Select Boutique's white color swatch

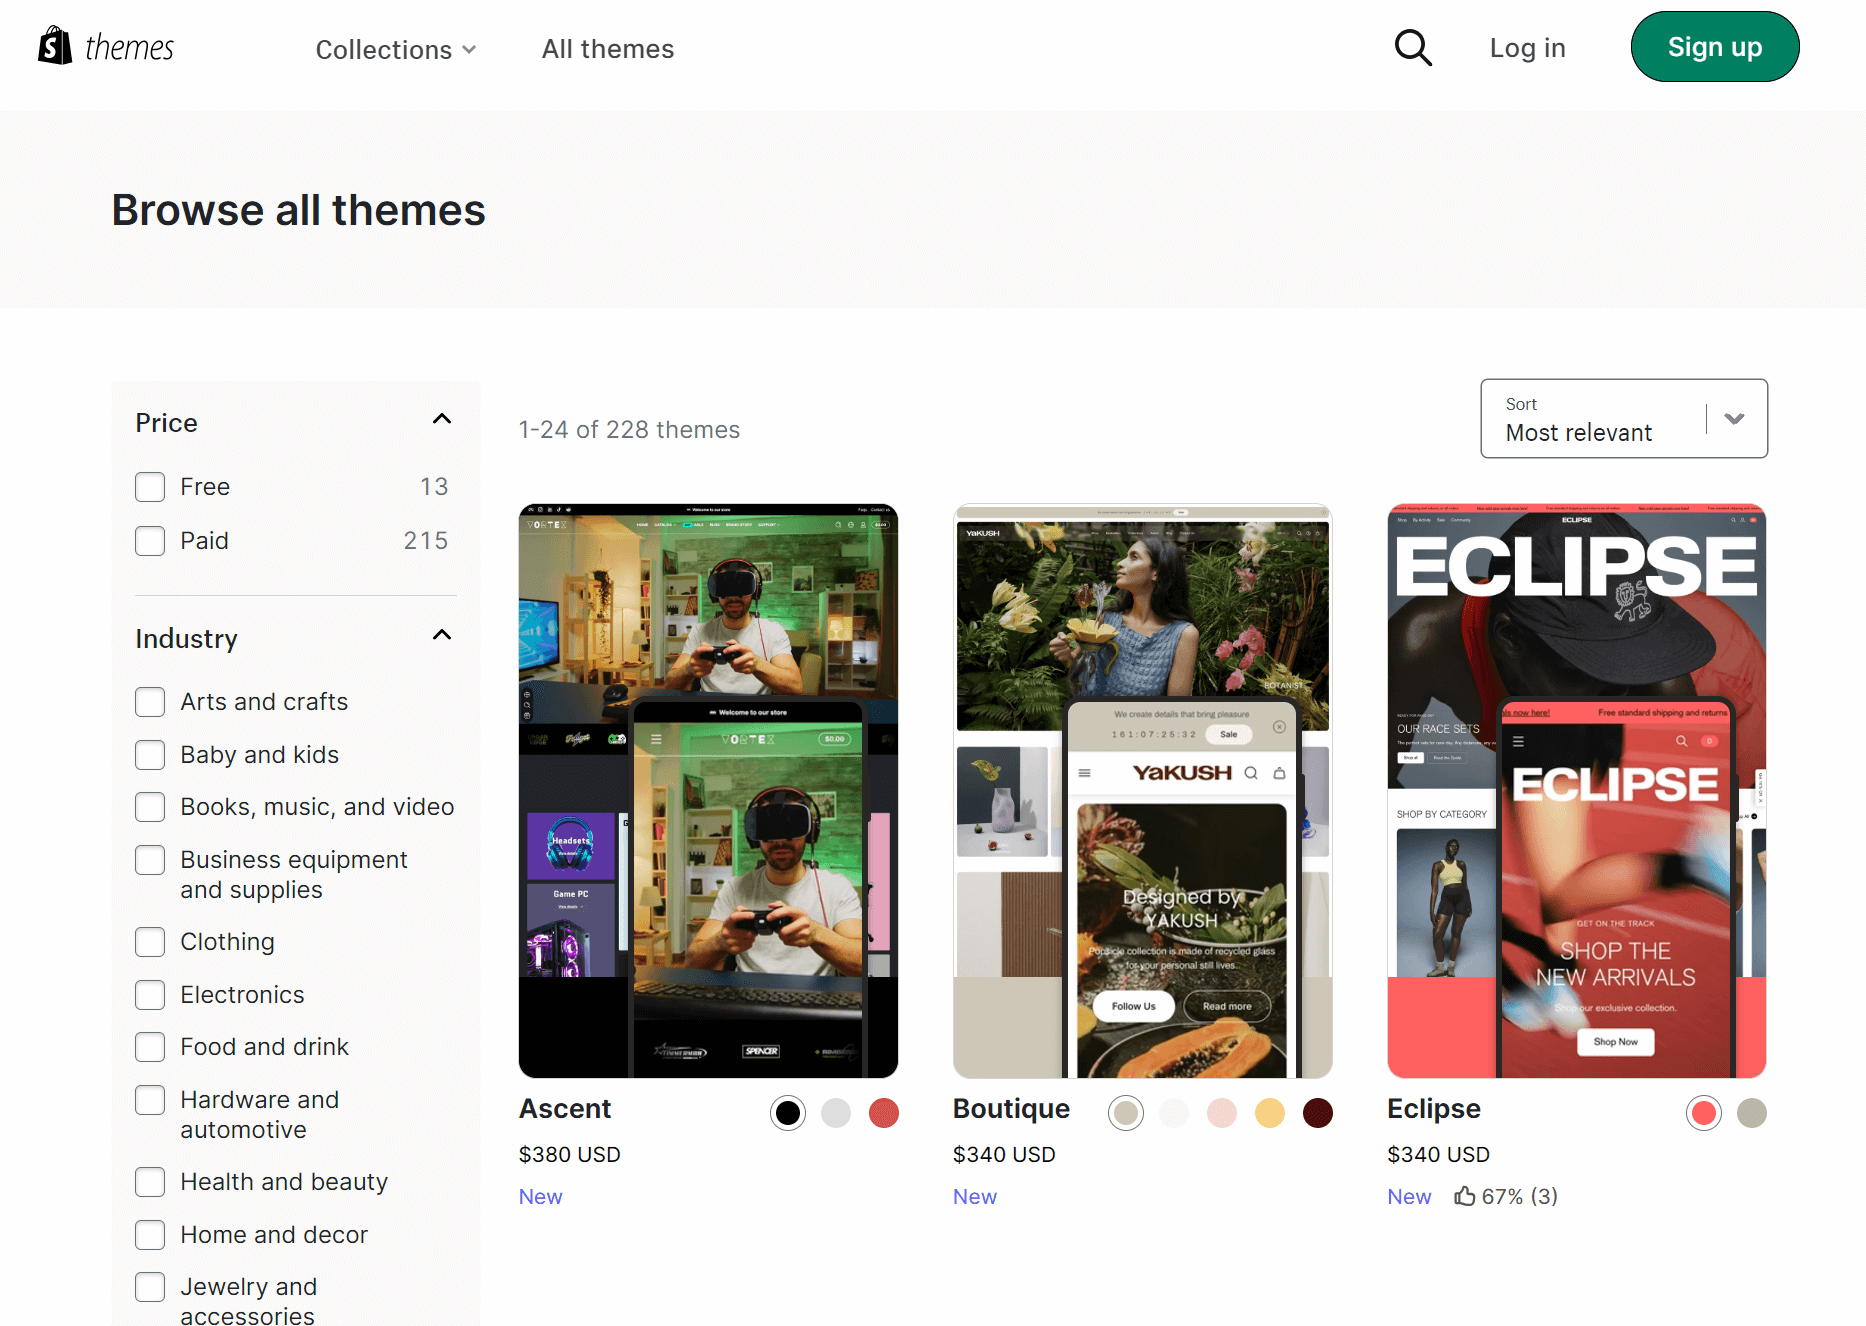1174,1113
